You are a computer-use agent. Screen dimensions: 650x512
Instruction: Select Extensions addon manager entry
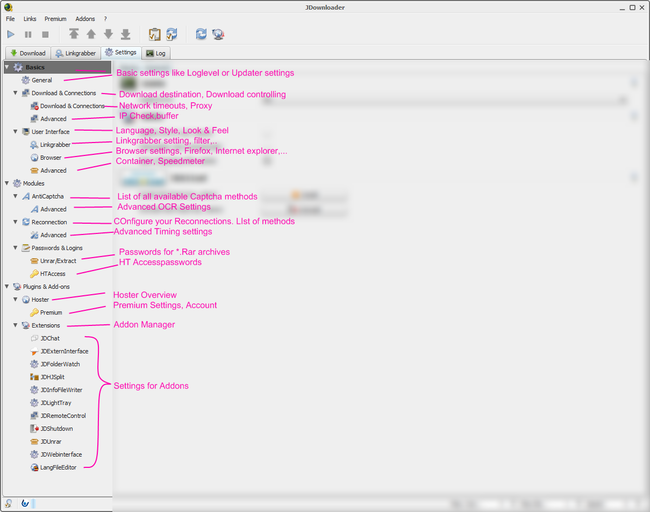(41, 325)
